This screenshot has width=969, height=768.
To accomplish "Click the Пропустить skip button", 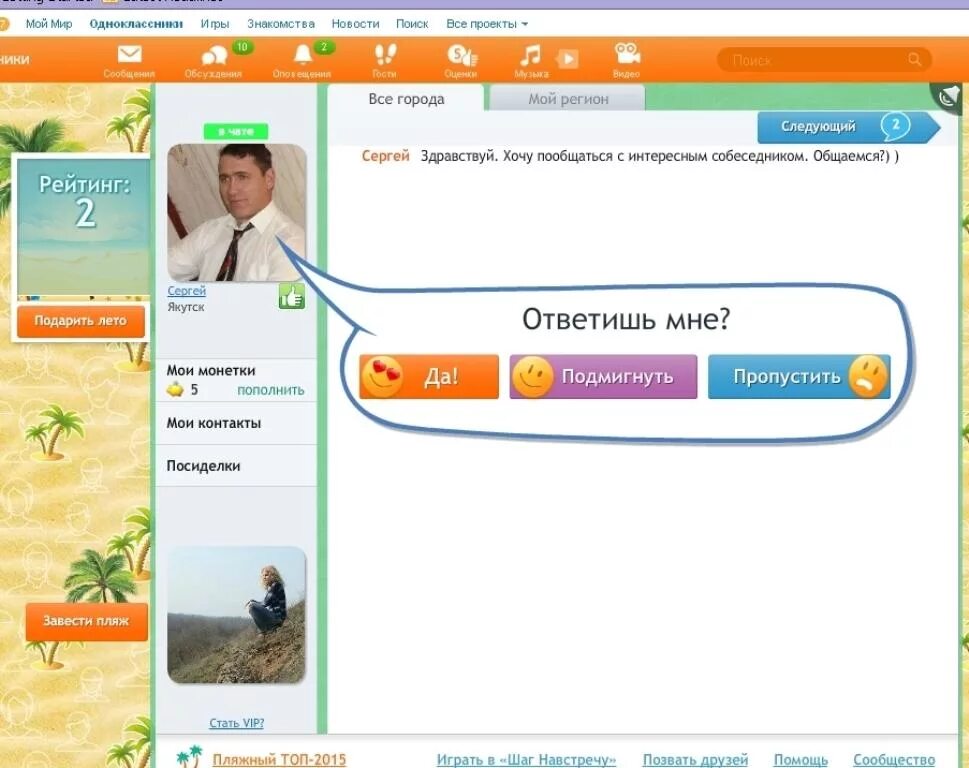I will tap(799, 376).
